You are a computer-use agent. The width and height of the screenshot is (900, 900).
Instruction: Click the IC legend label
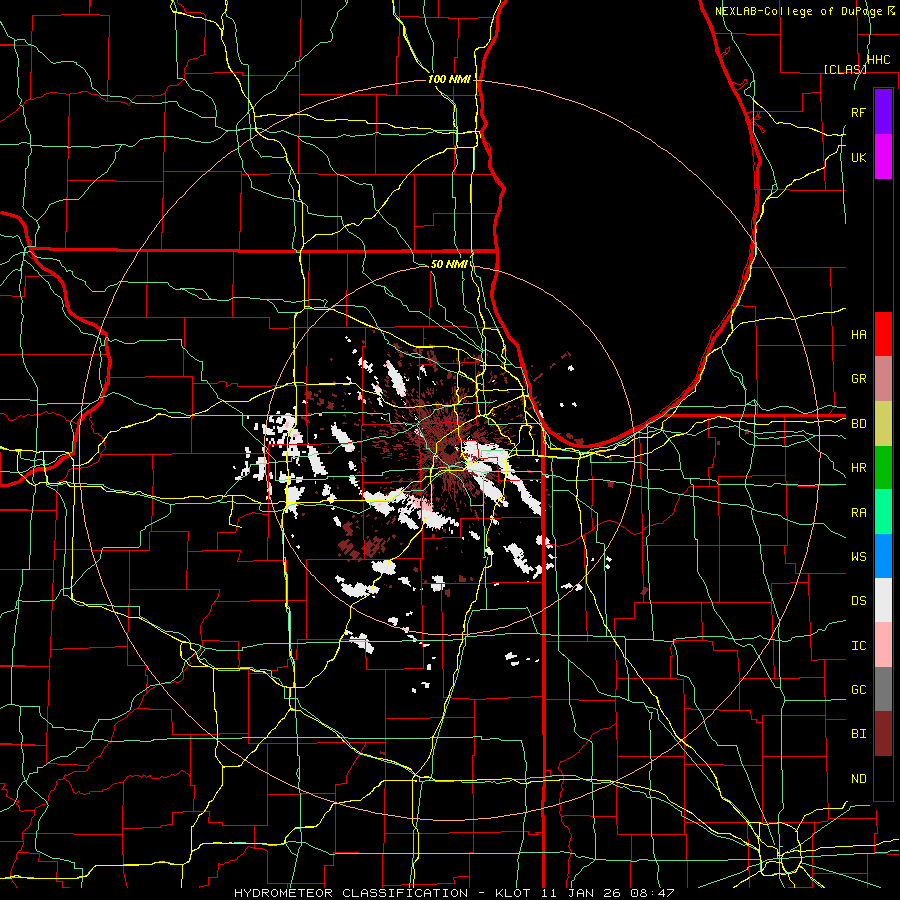[x=858, y=646]
